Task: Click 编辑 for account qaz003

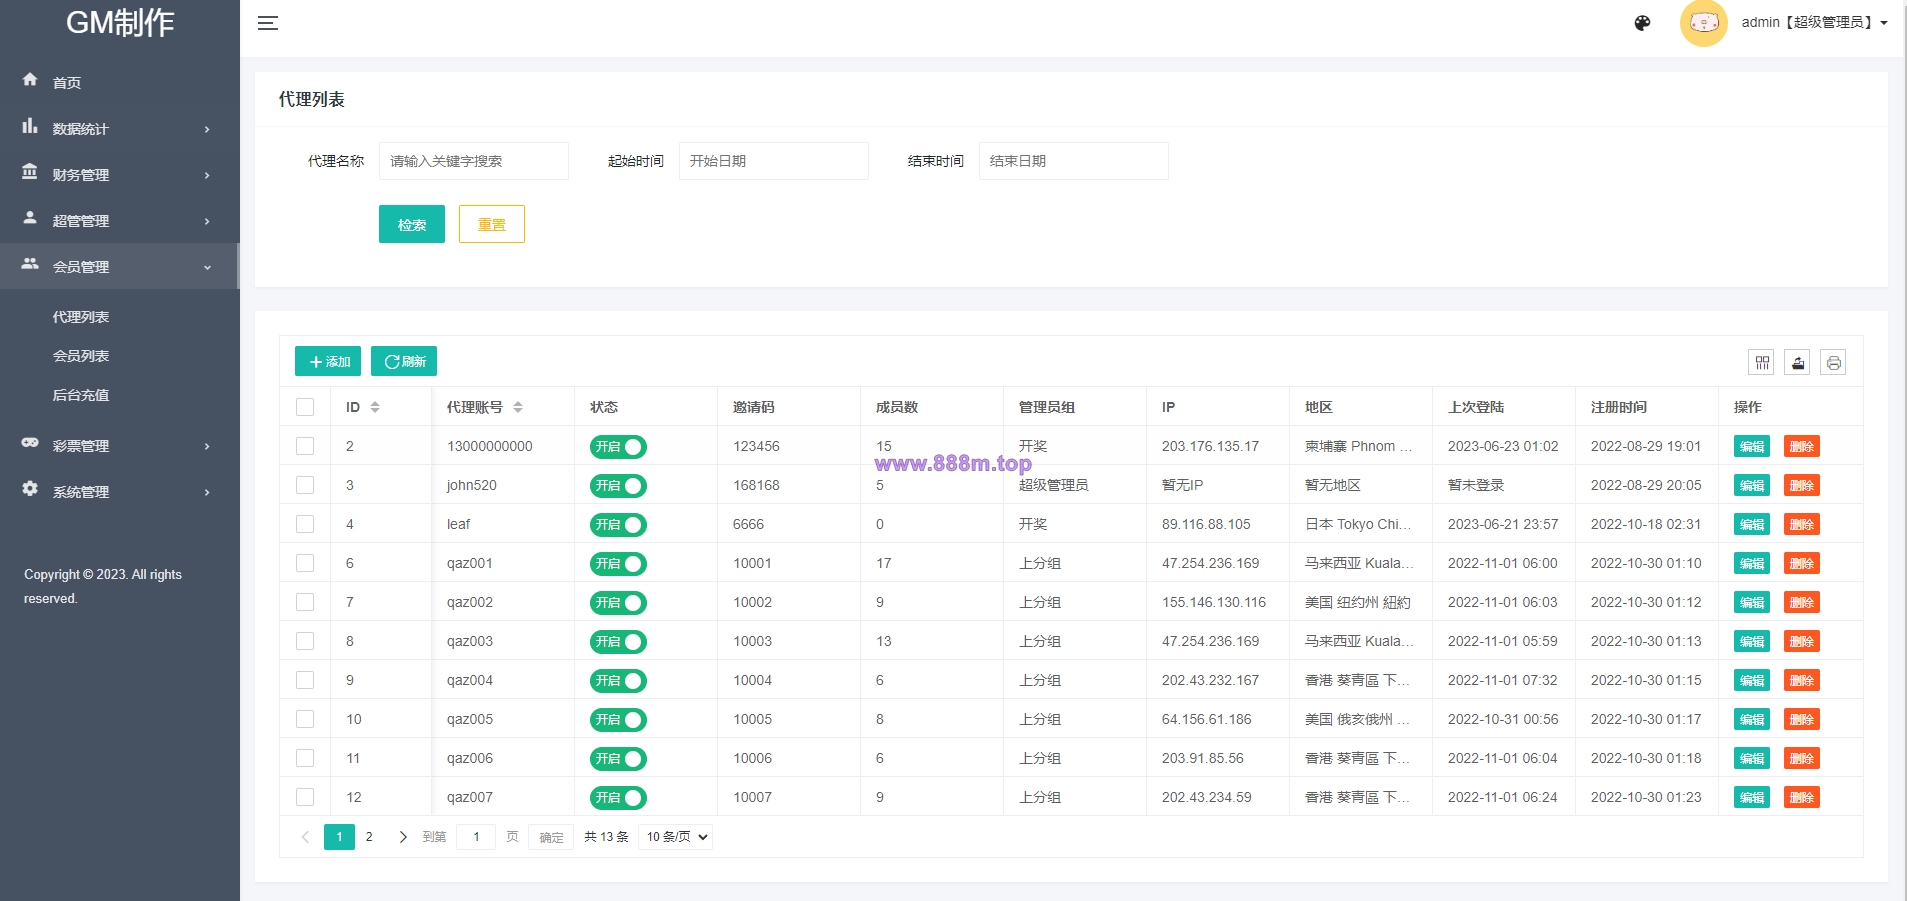Action: [1752, 641]
